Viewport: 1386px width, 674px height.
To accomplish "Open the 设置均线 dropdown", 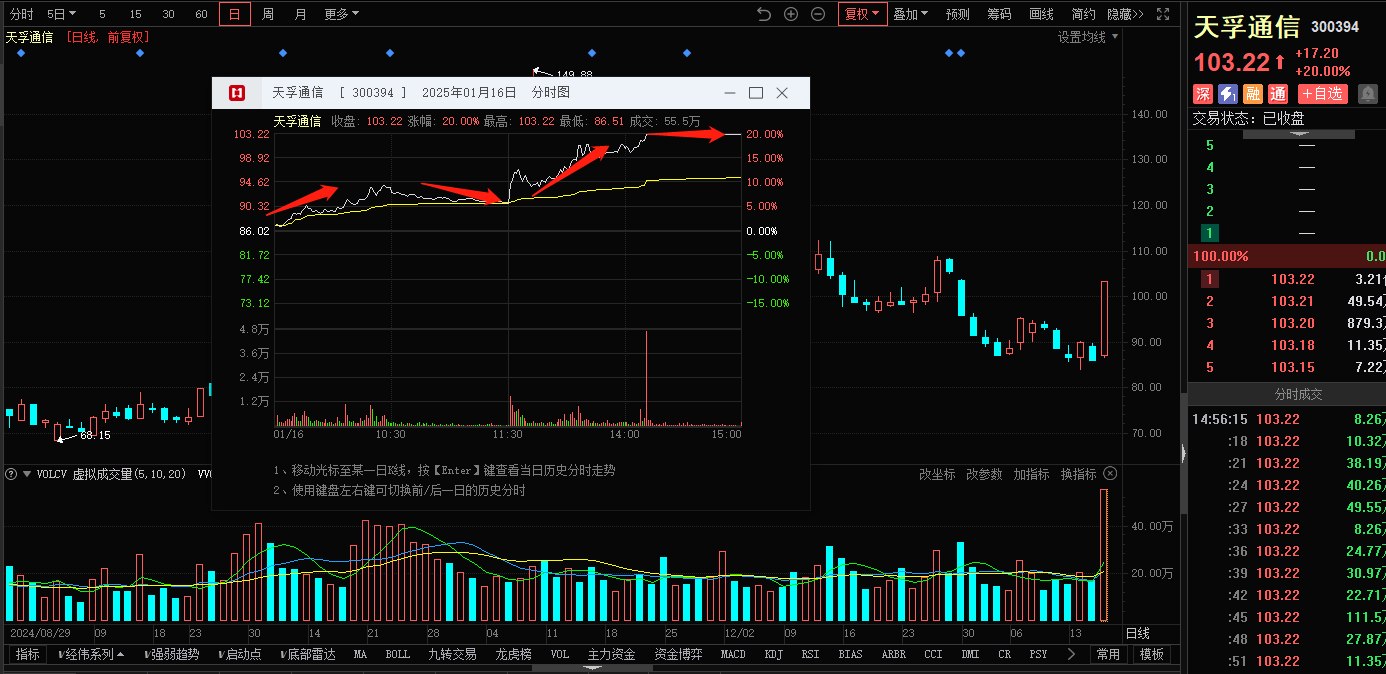I will click(1088, 37).
